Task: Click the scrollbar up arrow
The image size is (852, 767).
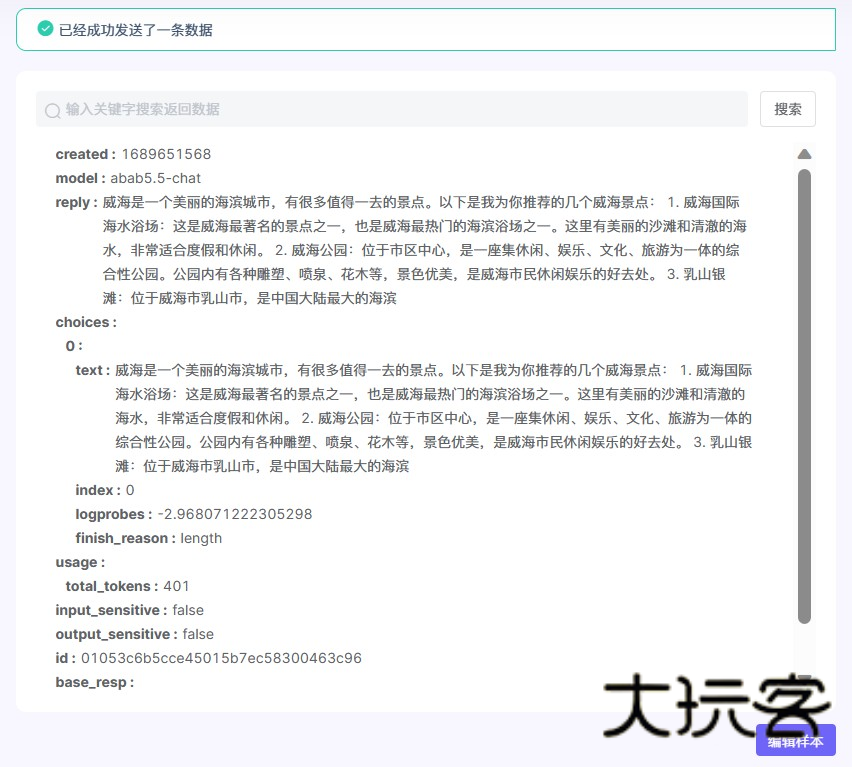Action: [x=805, y=153]
